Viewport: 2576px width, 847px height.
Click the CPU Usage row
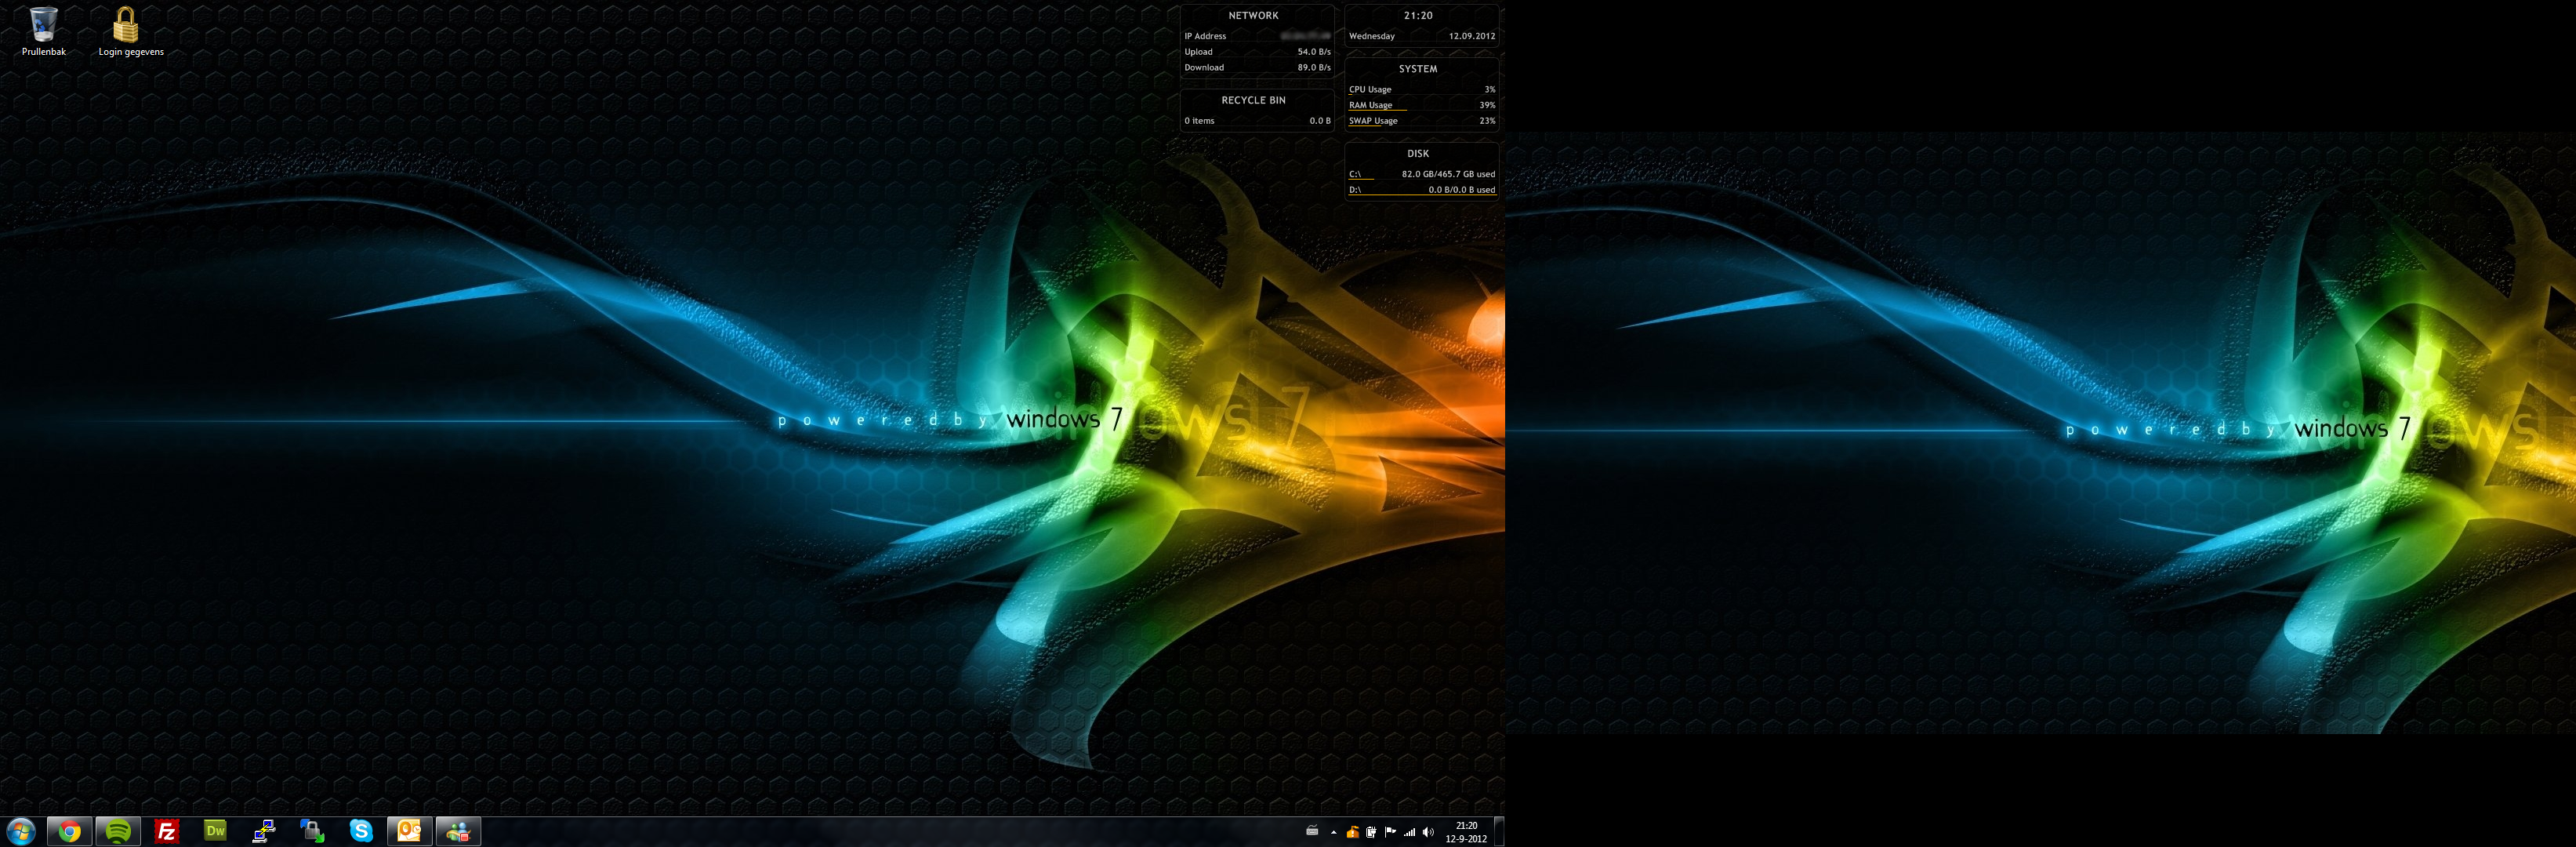pos(1422,89)
